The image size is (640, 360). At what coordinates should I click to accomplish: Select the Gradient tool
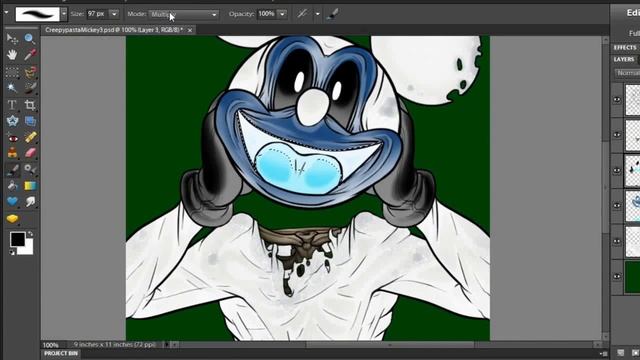[x=30, y=186]
